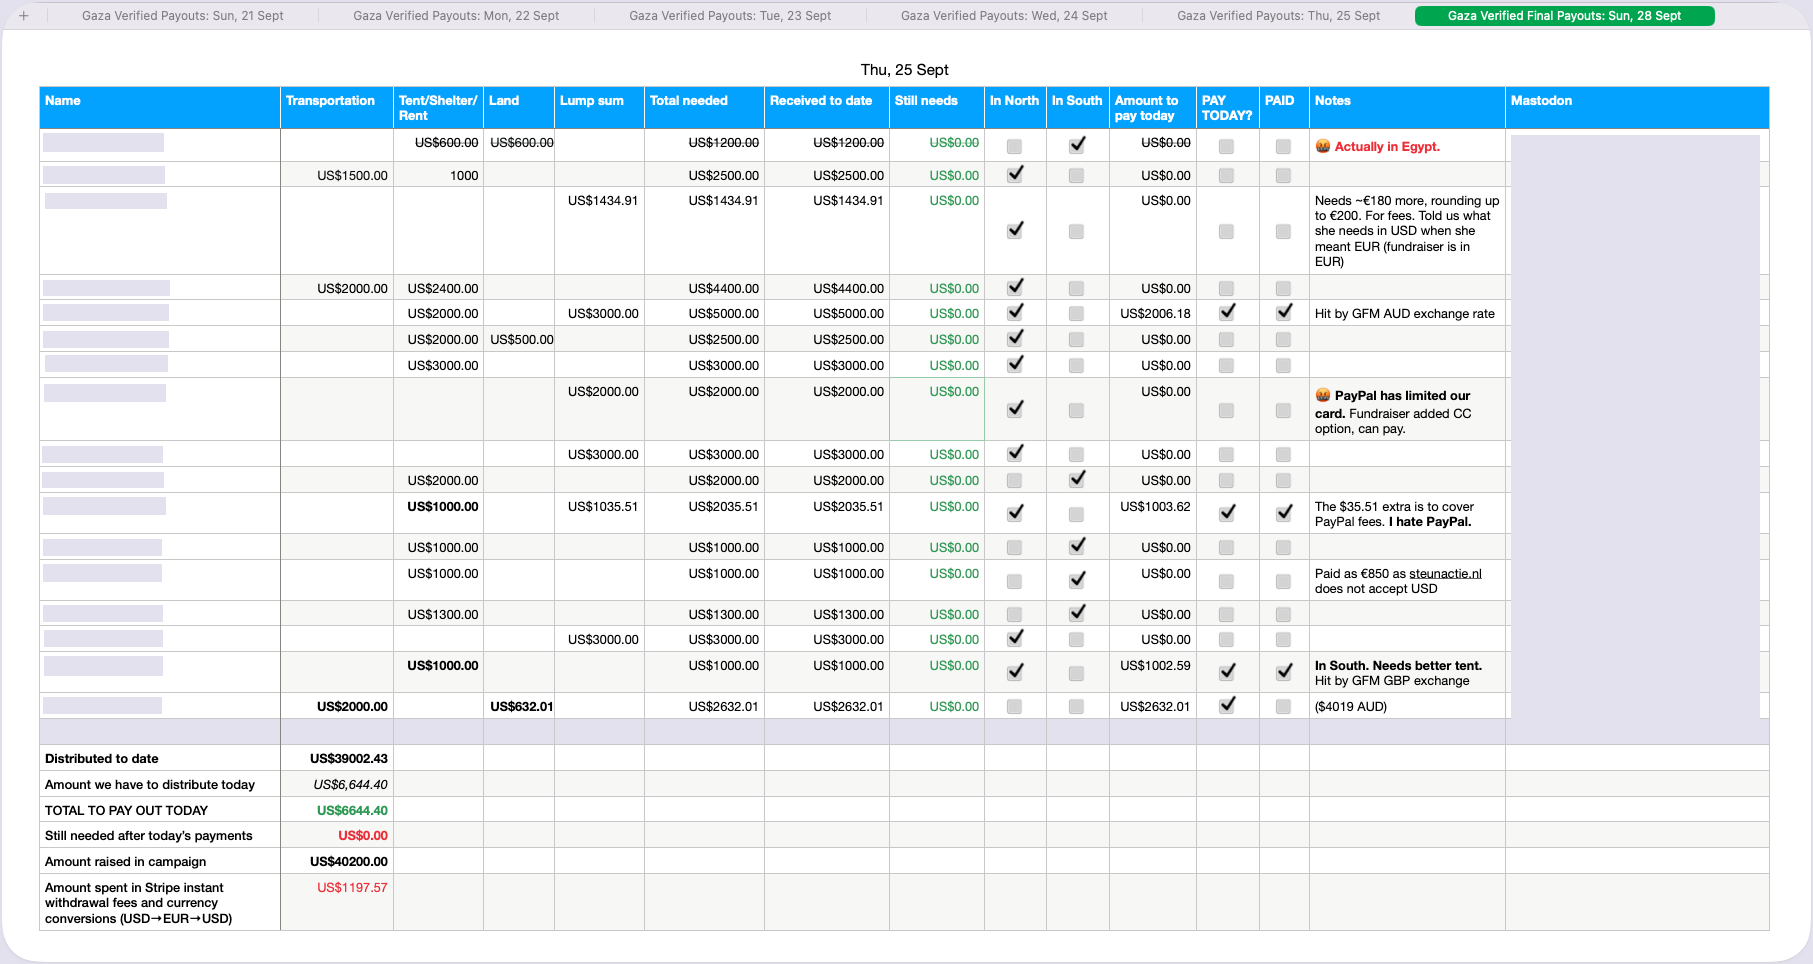
Task: Switch to the Mon, 22 Sept payouts tab
Action: tap(456, 16)
